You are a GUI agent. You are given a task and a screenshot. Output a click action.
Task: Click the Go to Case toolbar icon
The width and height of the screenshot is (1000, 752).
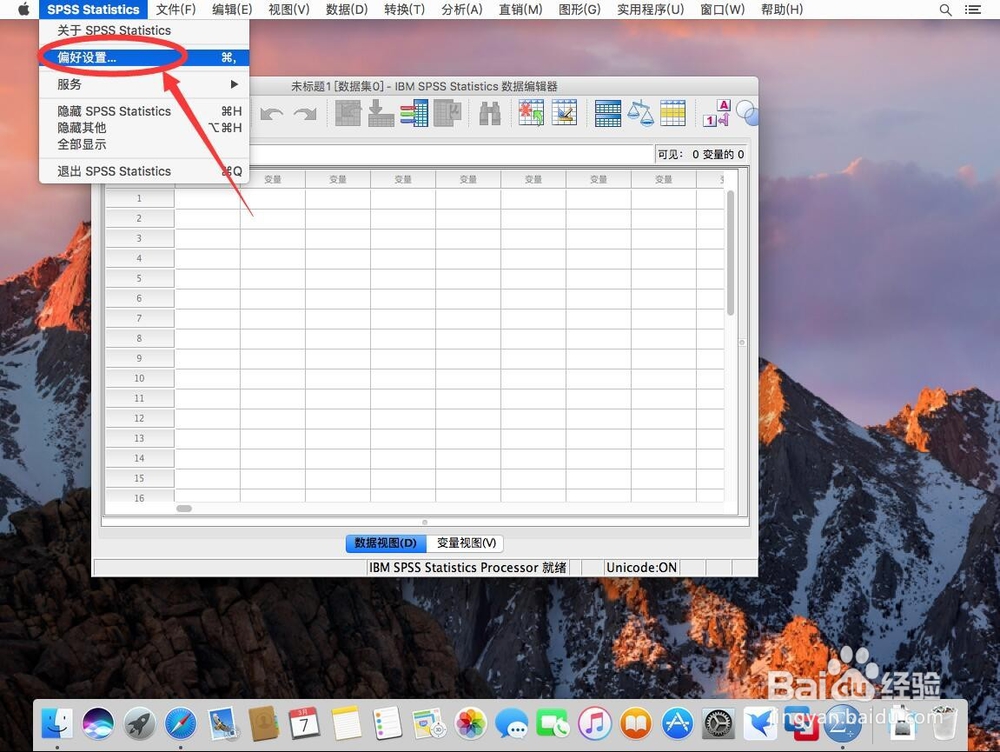(348, 114)
